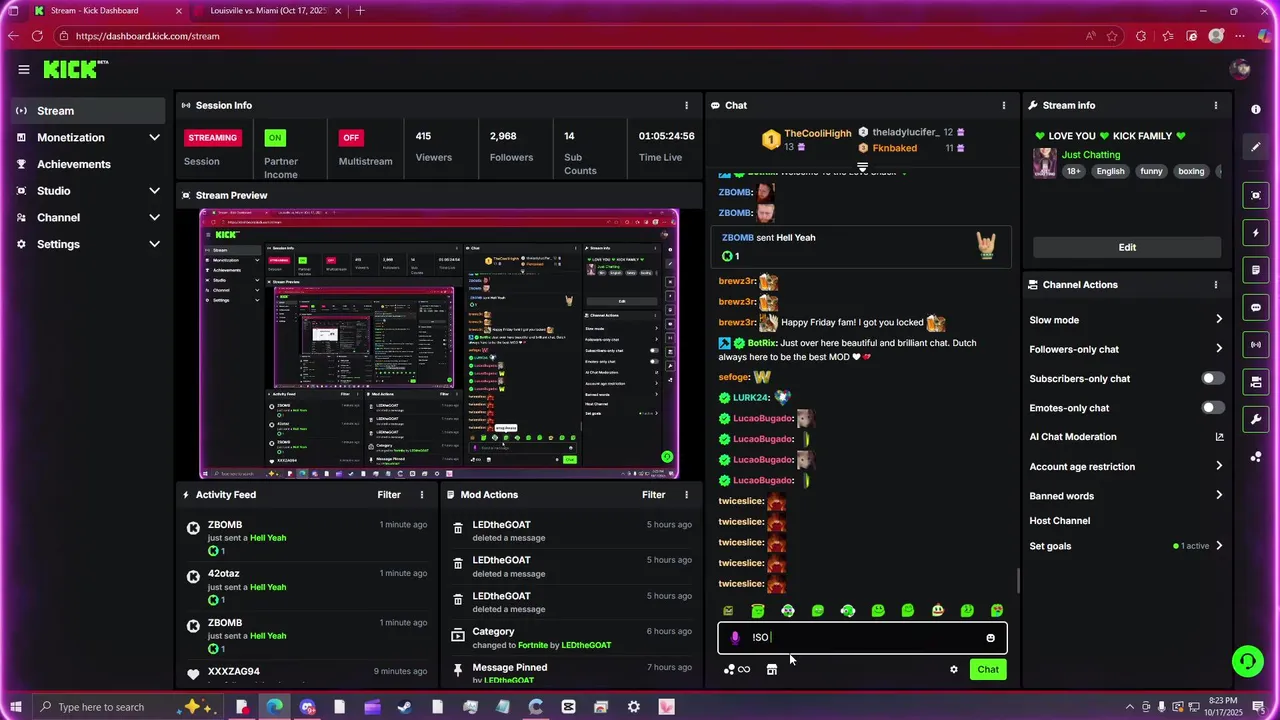Open Stream info panel three-dot menu

coord(1216,105)
